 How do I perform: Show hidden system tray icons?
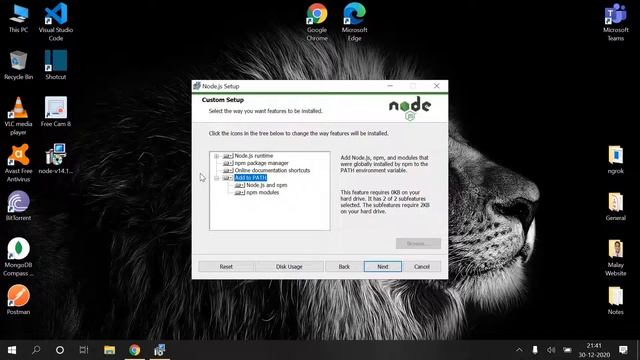click(519, 350)
